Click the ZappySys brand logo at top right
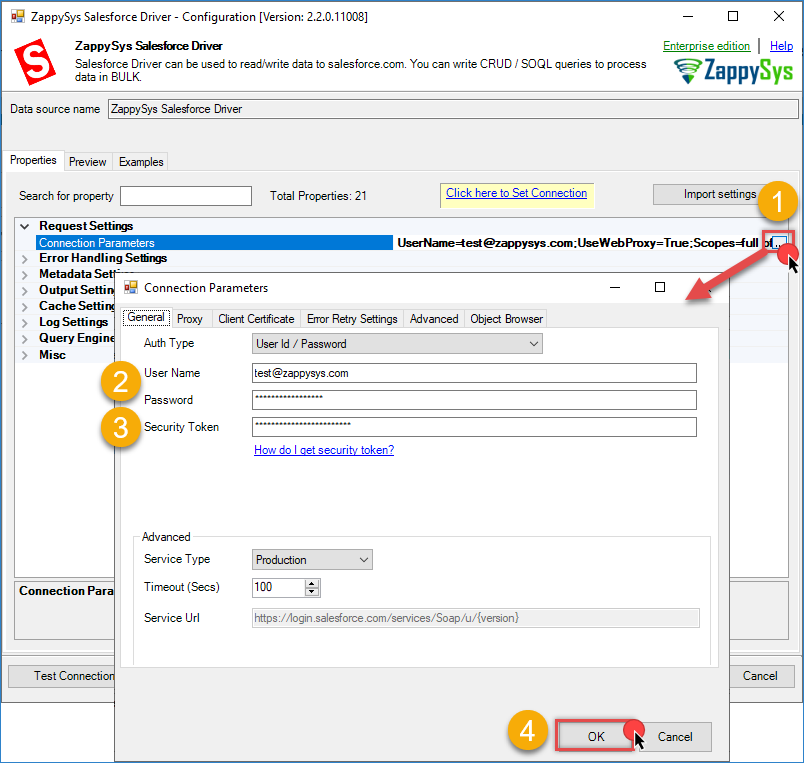Image resolution: width=804 pixels, height=763 pixels. [x=732, y=71]
